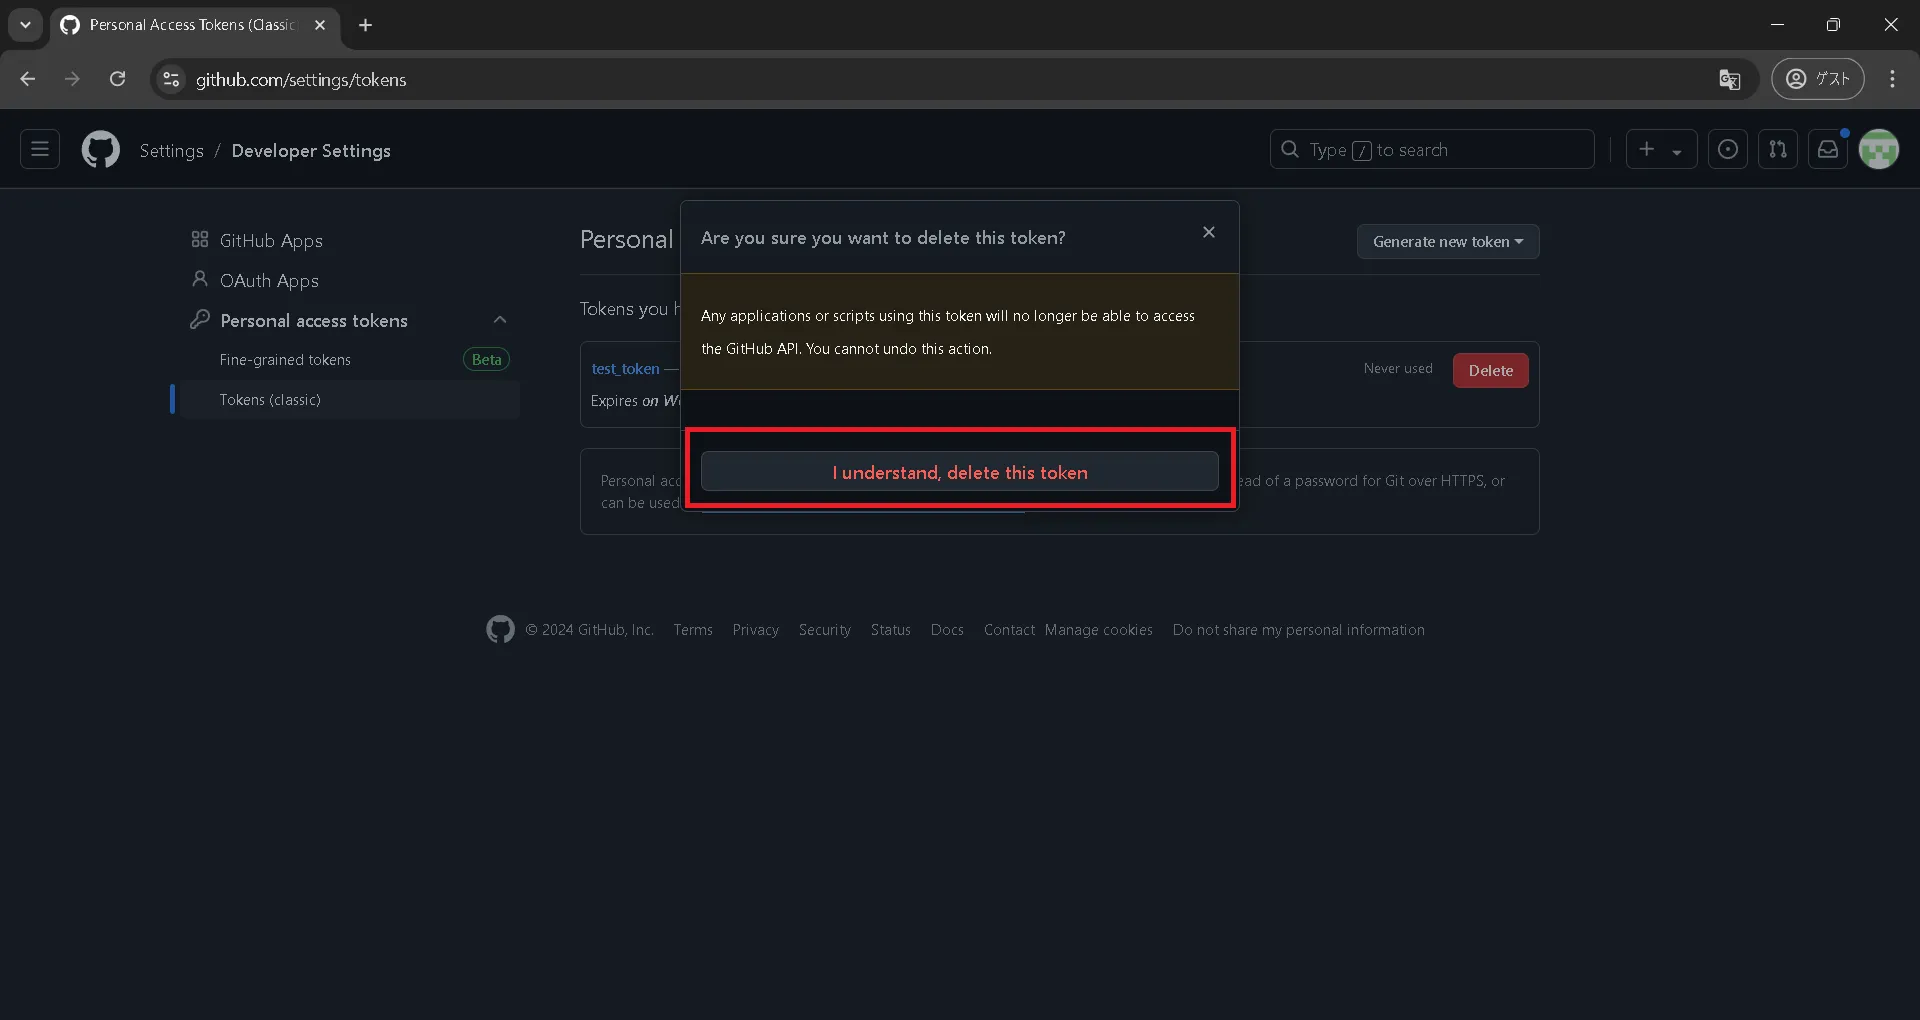Open GitHub Apps in sidebar
Image resolution: width=1920 pixels, height=1020 pixels.
tap(271, 240)
